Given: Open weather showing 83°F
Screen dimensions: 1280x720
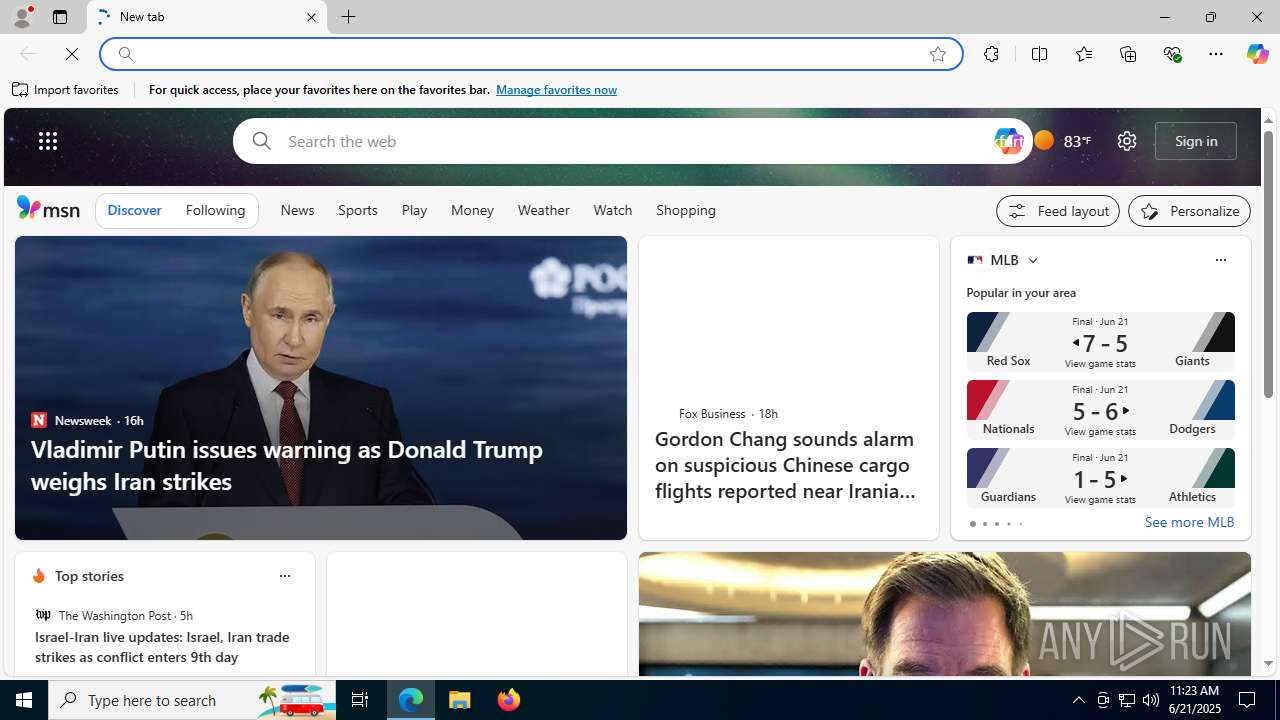Looking at the screenshot, I should tap(1062, 141).
